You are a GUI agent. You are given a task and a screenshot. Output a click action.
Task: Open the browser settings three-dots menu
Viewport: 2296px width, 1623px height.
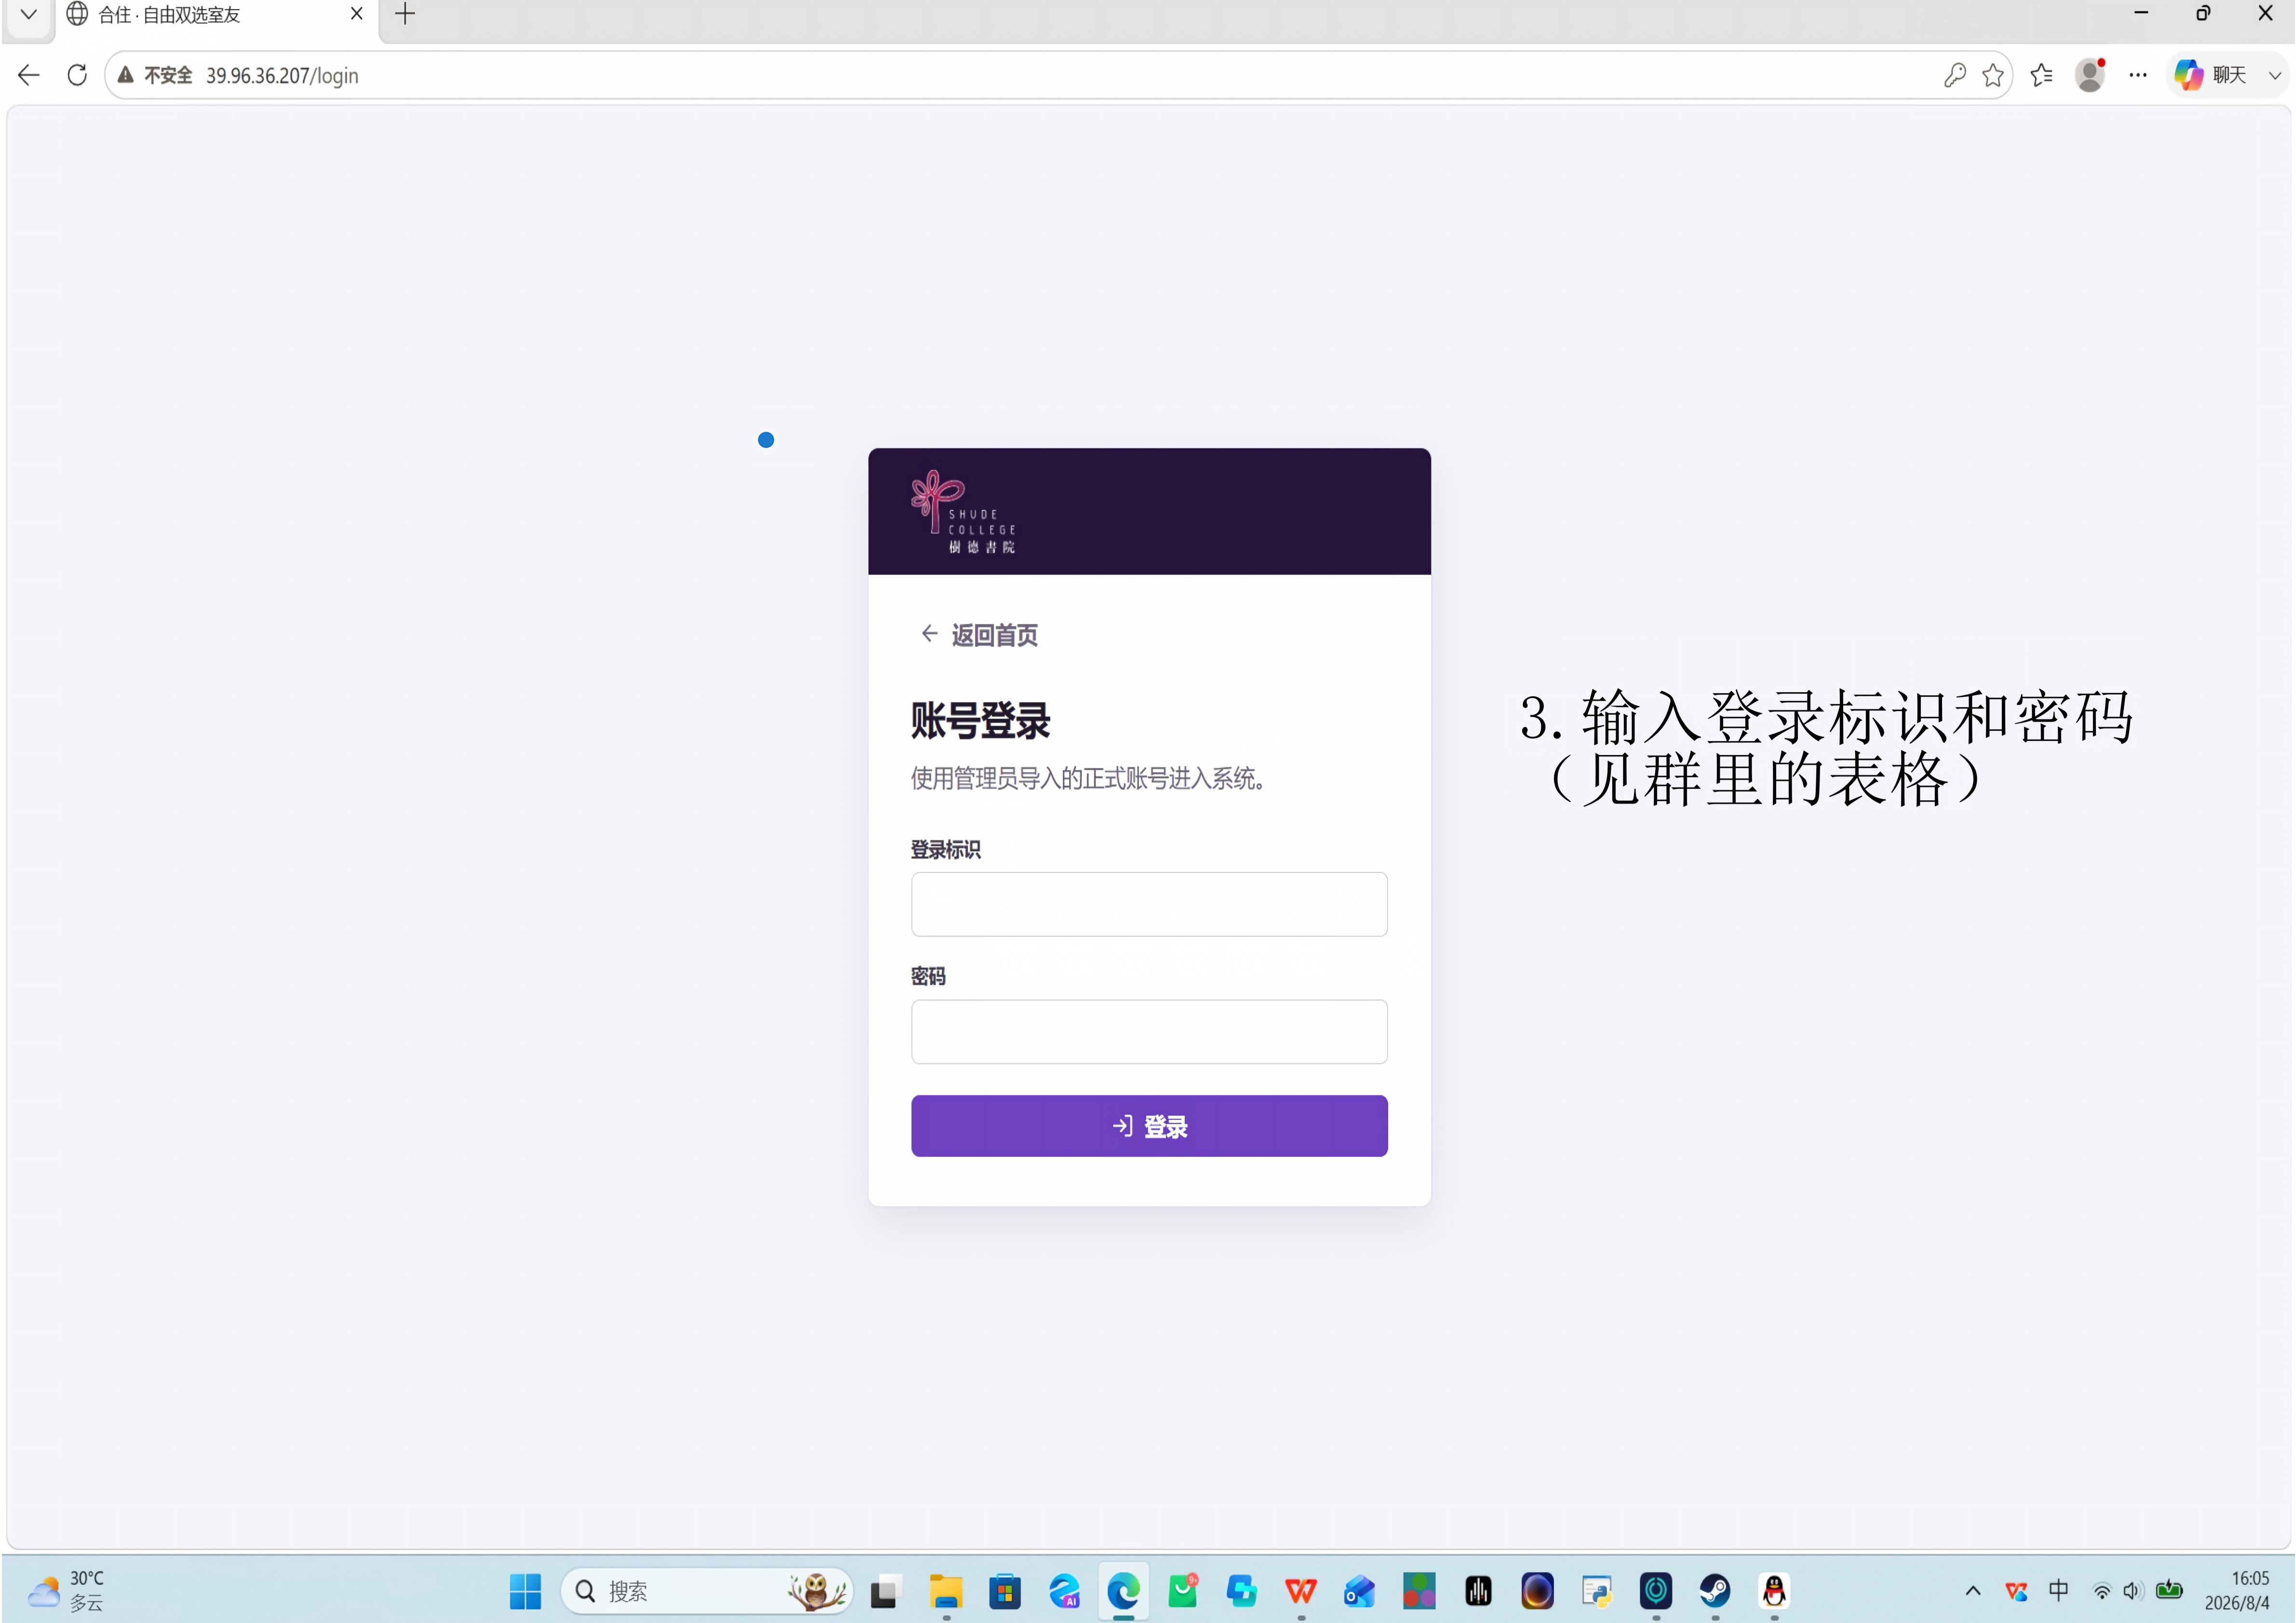click(x=2137, y=75)
